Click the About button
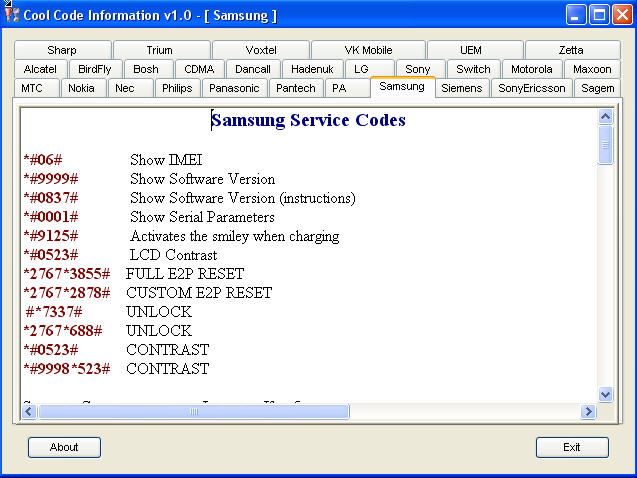The height and width of the screenshot is (478, 637). pos(64,447)
